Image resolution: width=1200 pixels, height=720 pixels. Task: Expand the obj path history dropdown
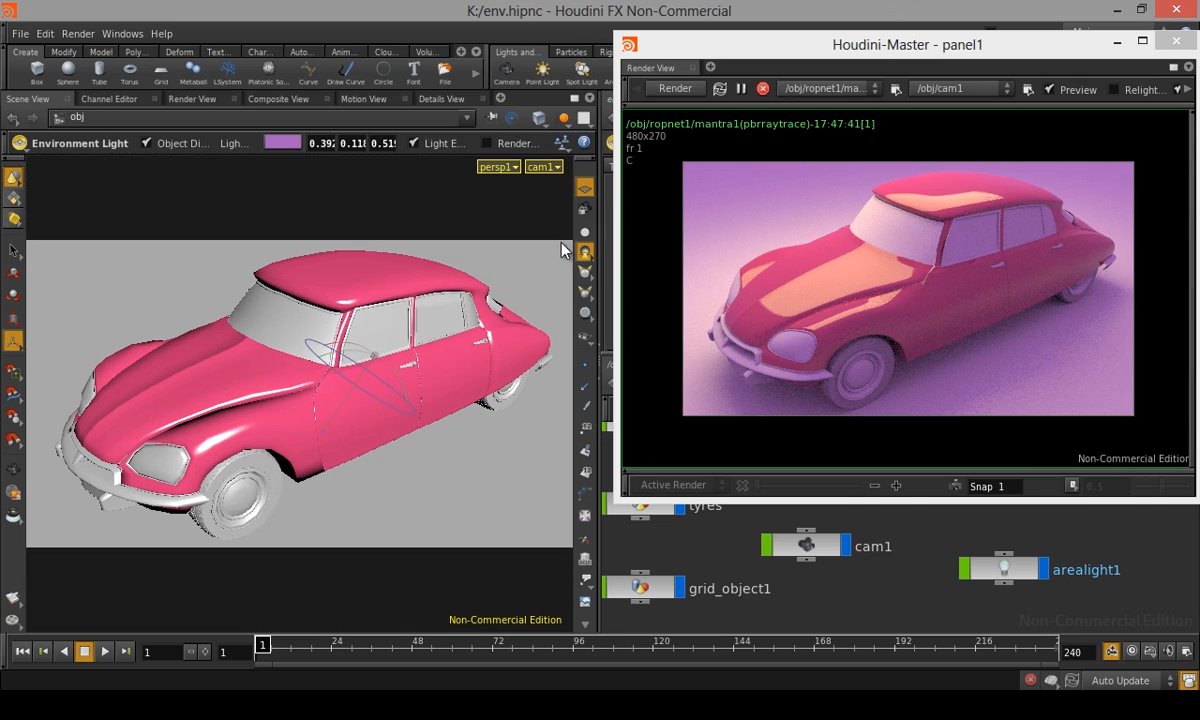click(466, 118)
